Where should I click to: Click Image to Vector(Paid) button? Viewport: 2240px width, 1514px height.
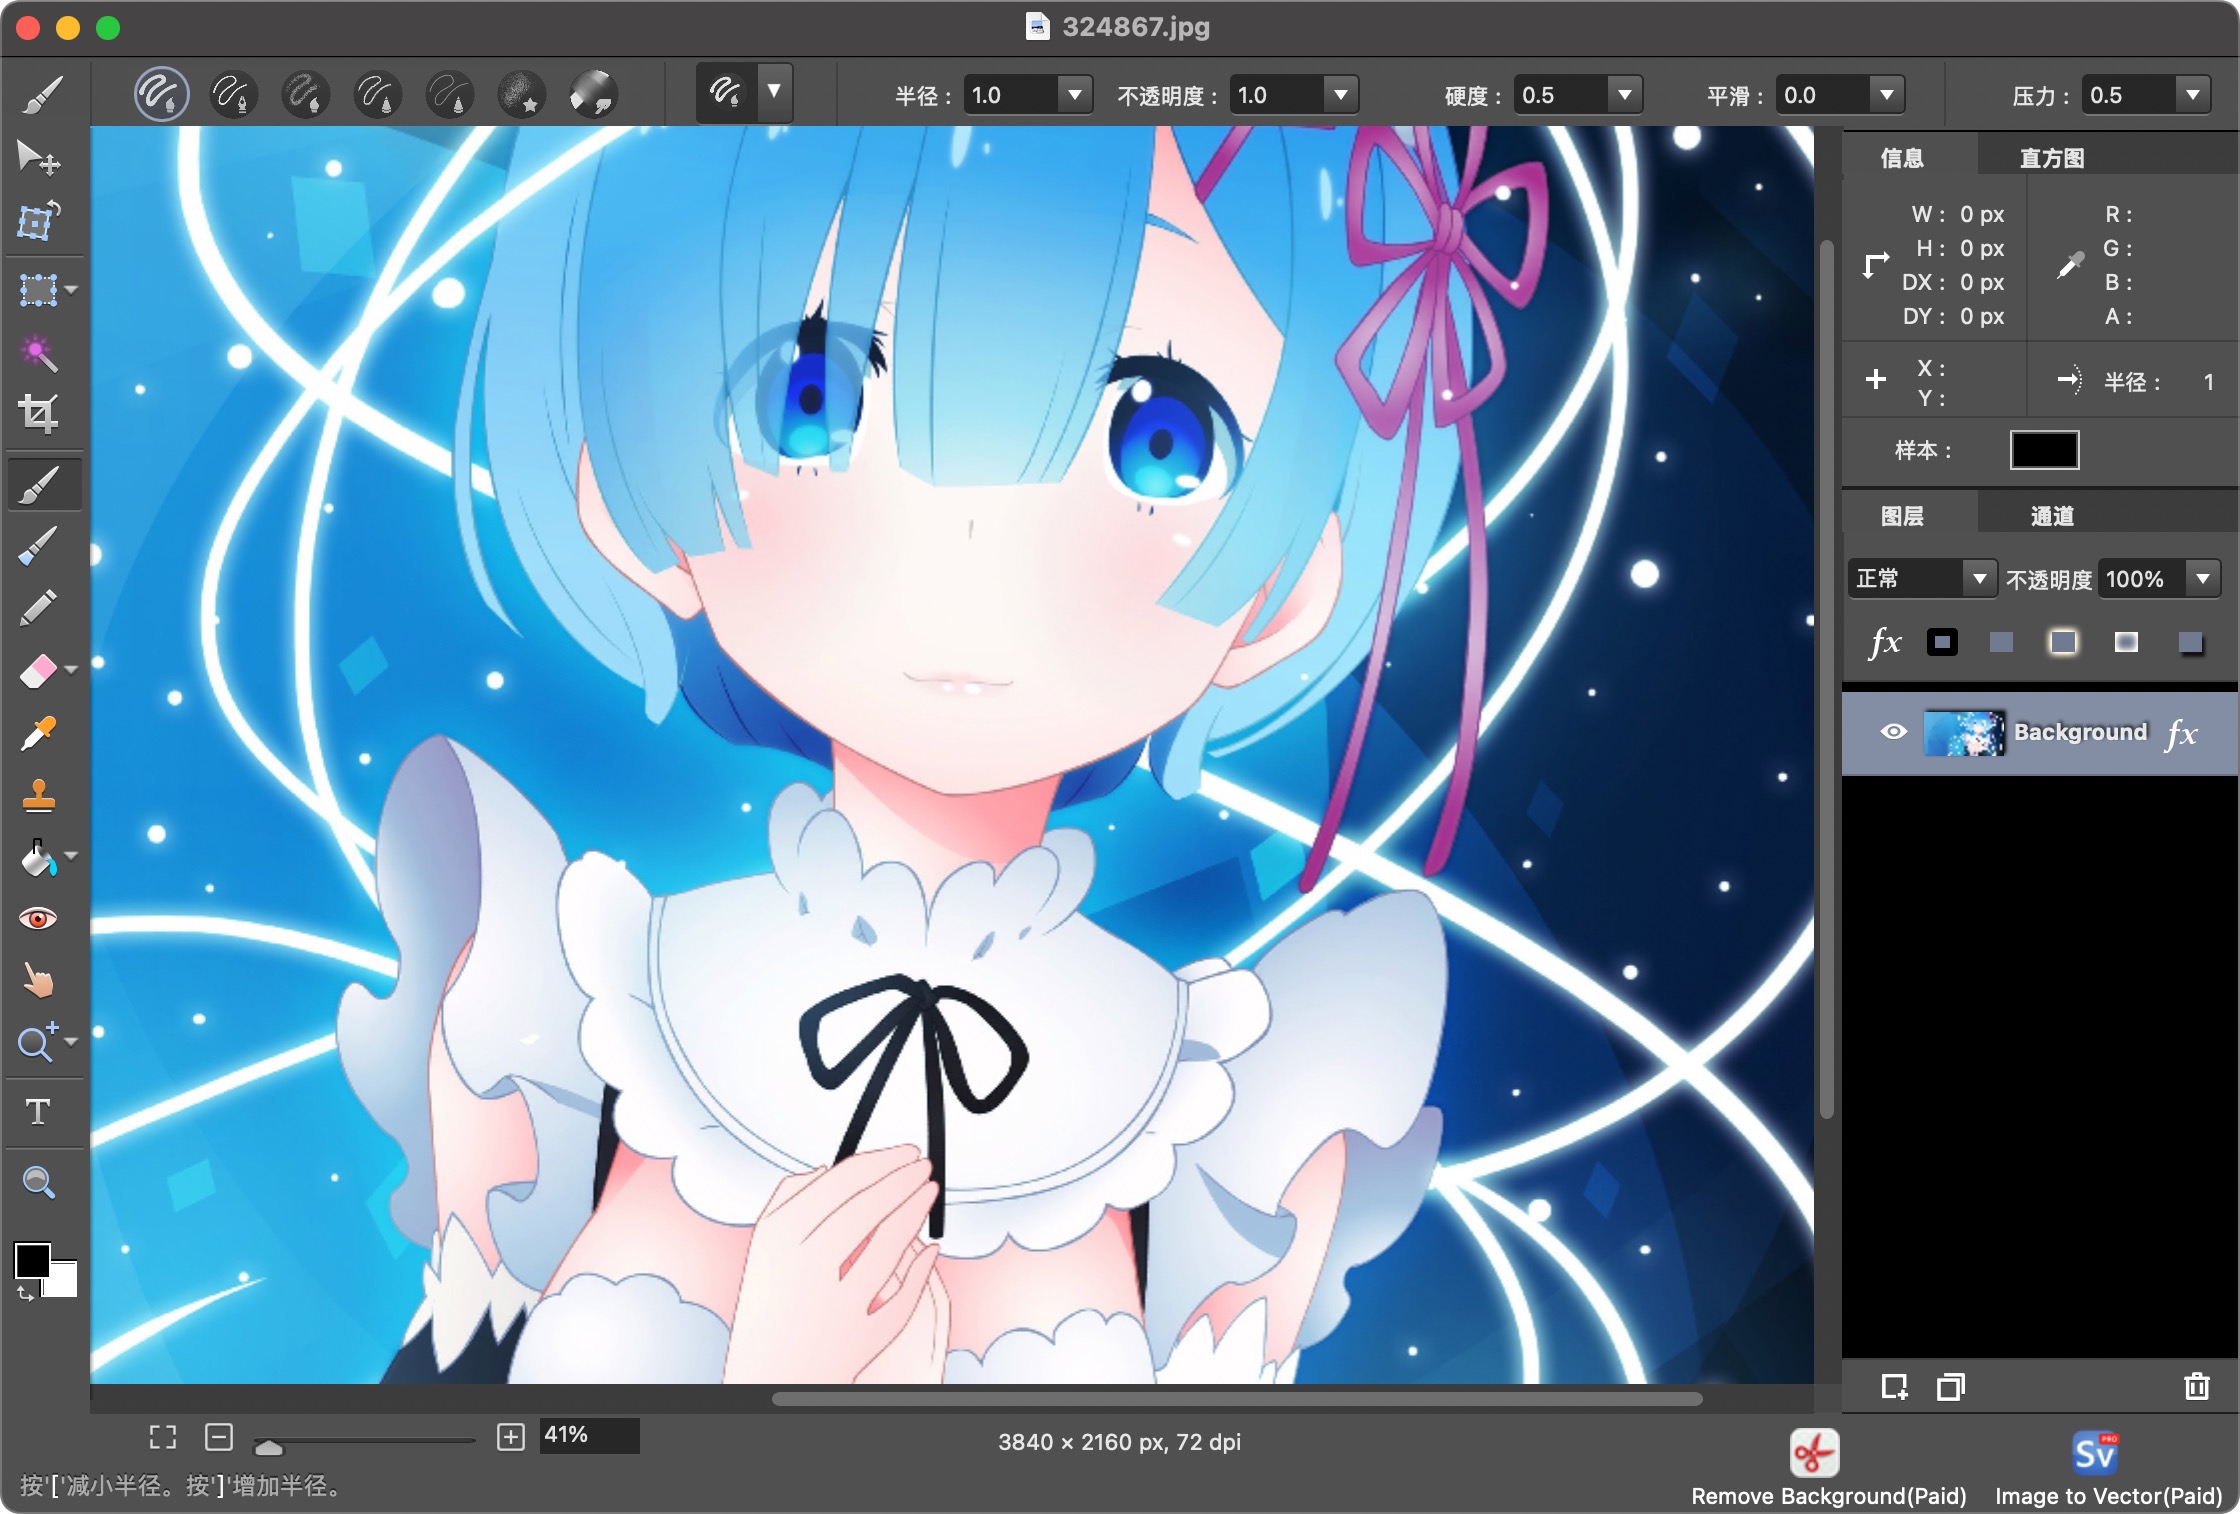[2108, 1468]
